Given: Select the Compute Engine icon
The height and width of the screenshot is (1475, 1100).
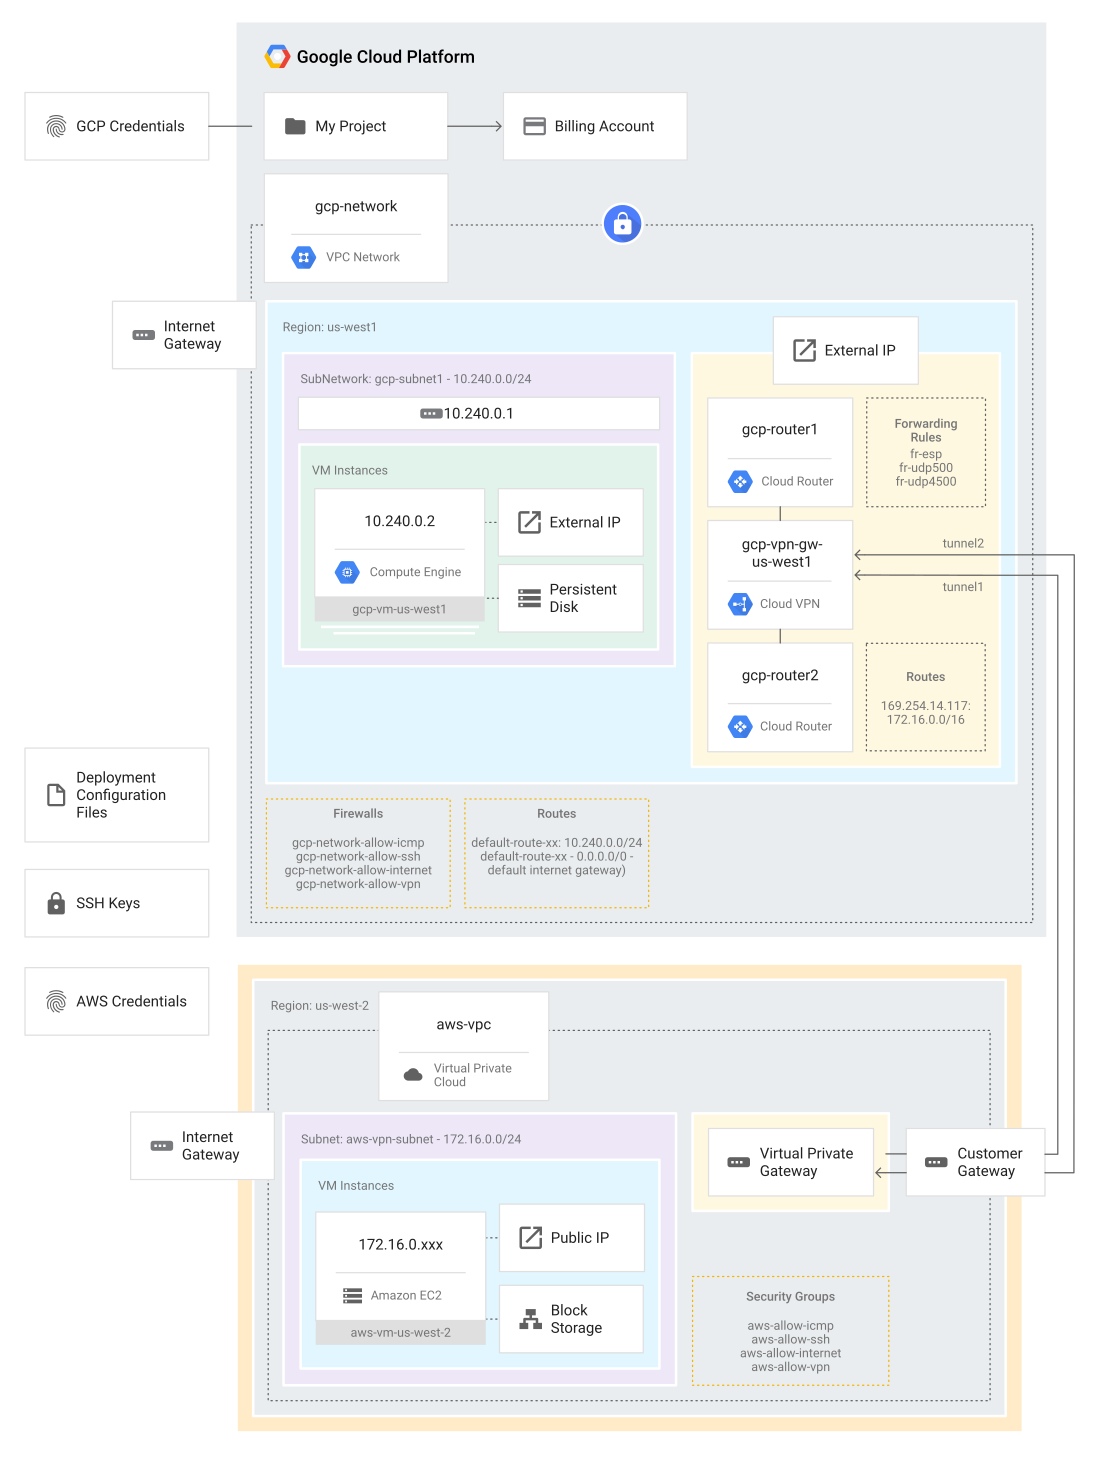Looking at the screenshot, I should pyautogui.click(x=347, y=572).
